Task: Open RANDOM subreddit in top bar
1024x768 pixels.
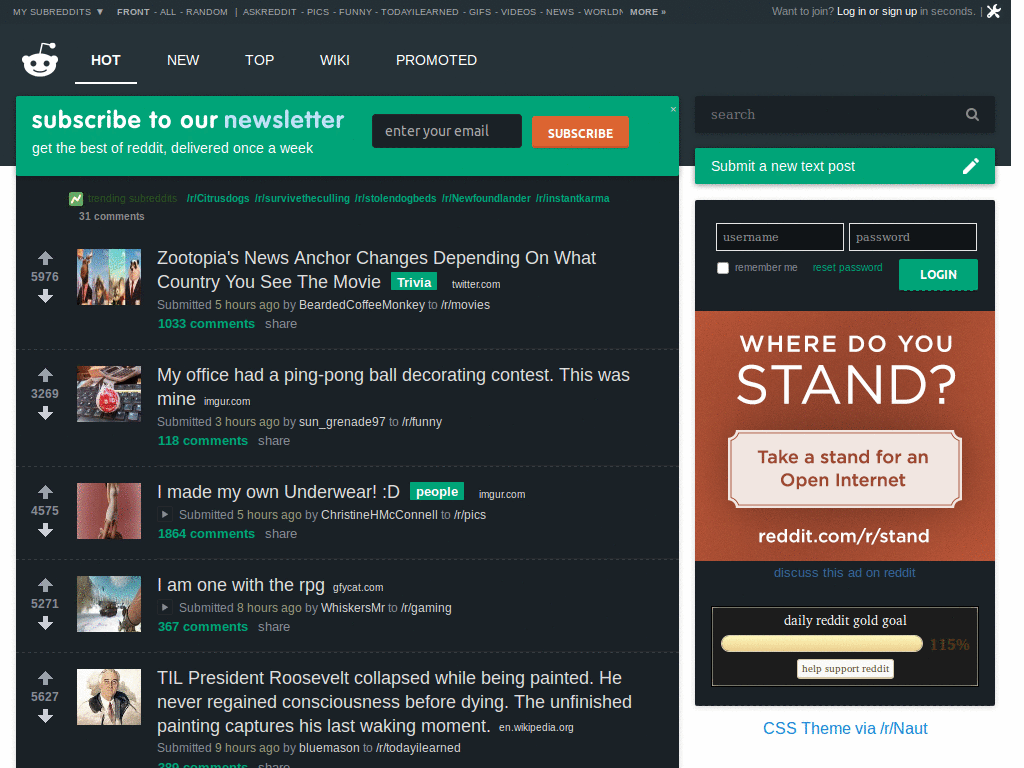Action: pos(207,12)
